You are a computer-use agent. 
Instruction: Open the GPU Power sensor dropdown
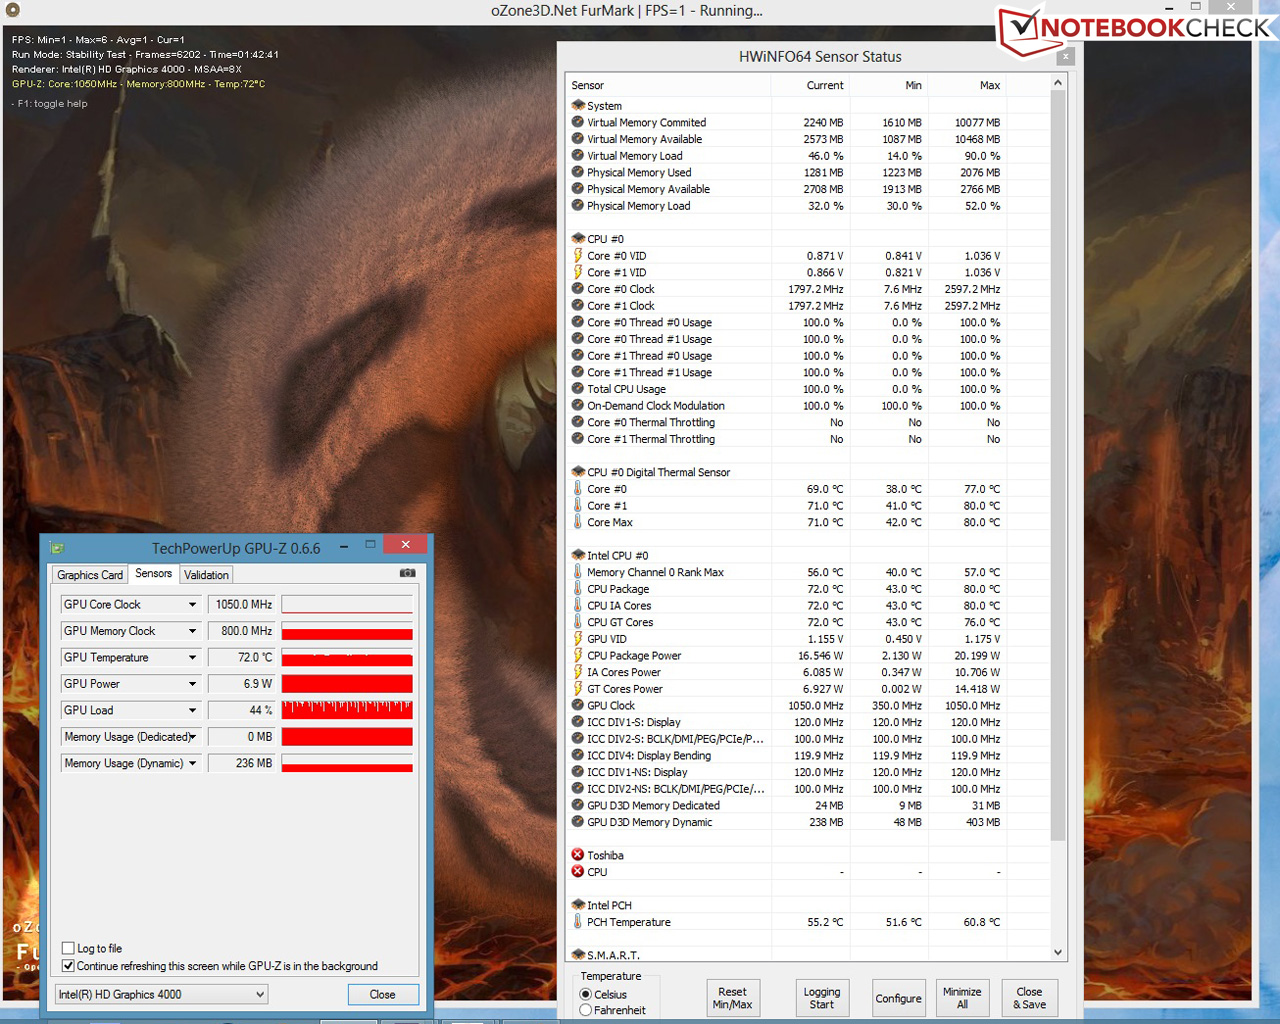point(193,684)
